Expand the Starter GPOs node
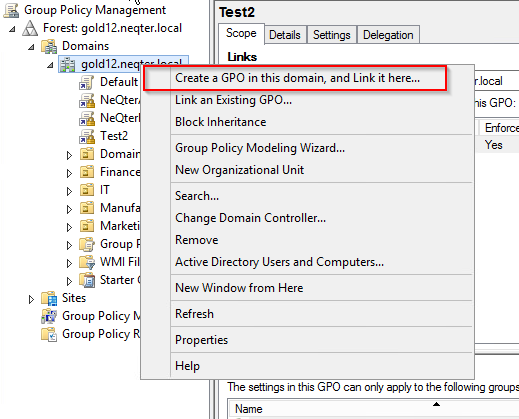Viewport: 519px width, 419px height. coord(69,281)
